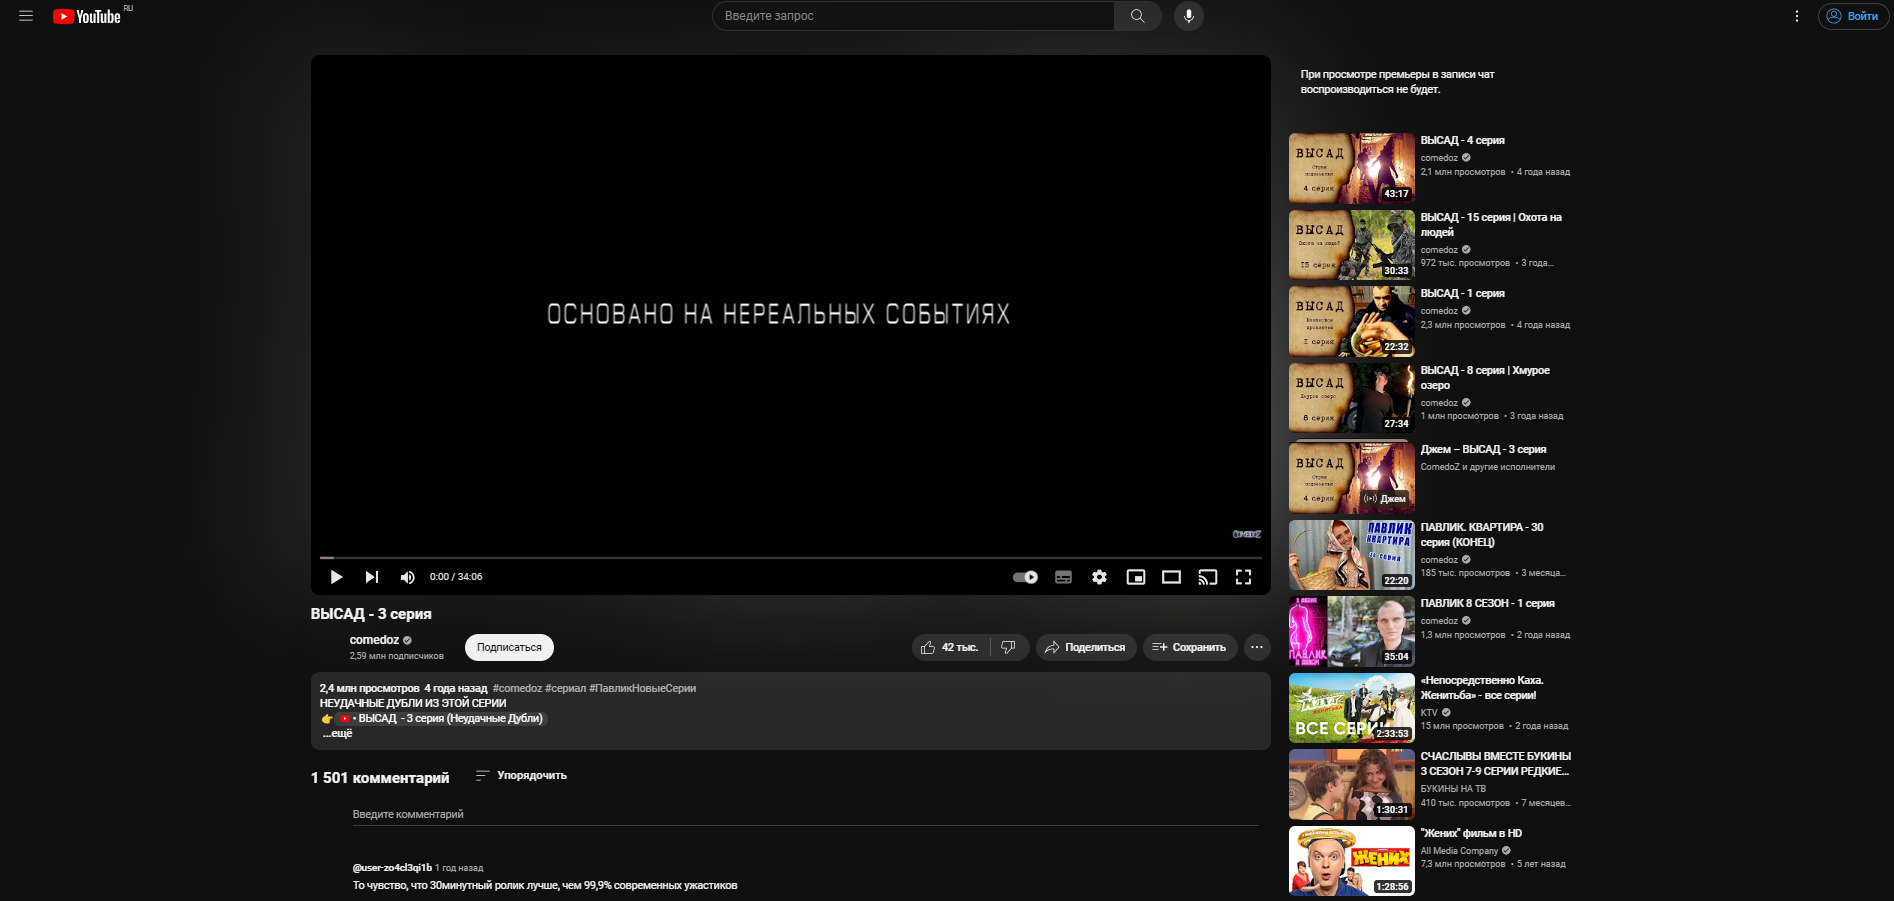The image size is (1894, 901).
Task: Share the video via Поделиться
Action: tap(1086, 647)
